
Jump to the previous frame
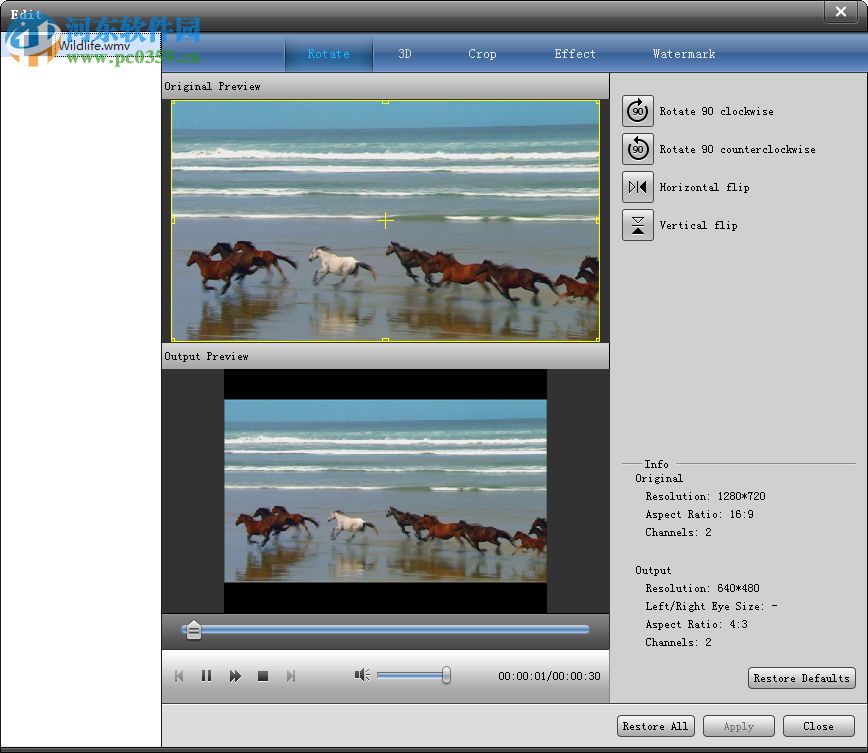(179, 676)
